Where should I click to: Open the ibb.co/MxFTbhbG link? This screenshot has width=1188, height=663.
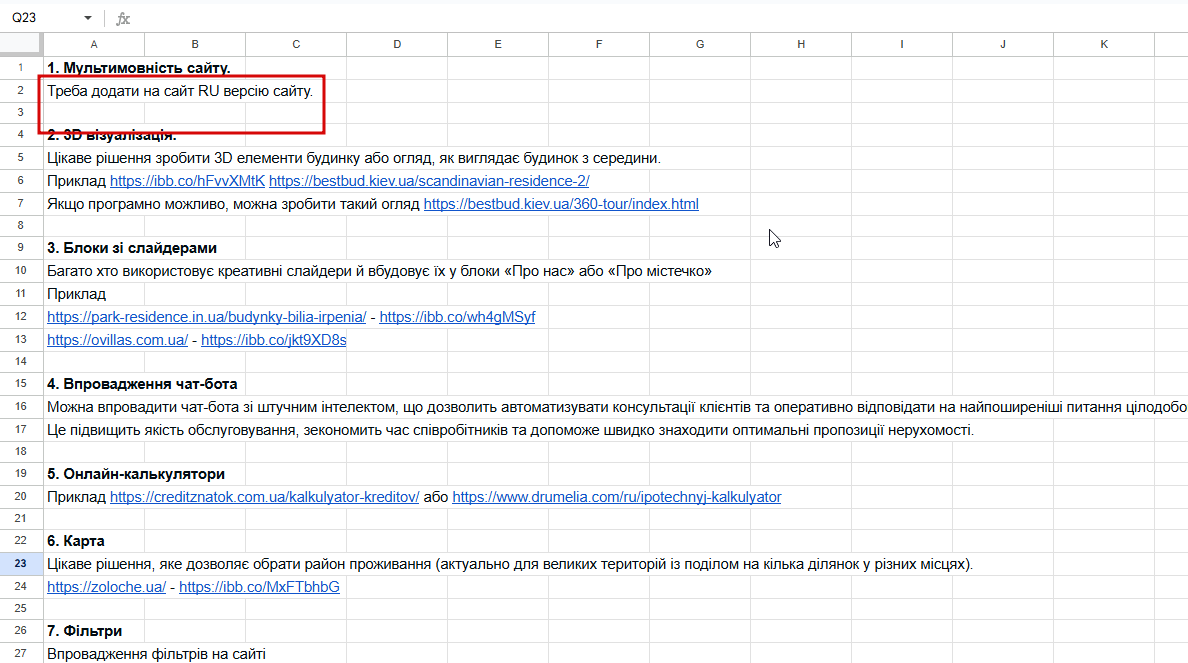259,586
